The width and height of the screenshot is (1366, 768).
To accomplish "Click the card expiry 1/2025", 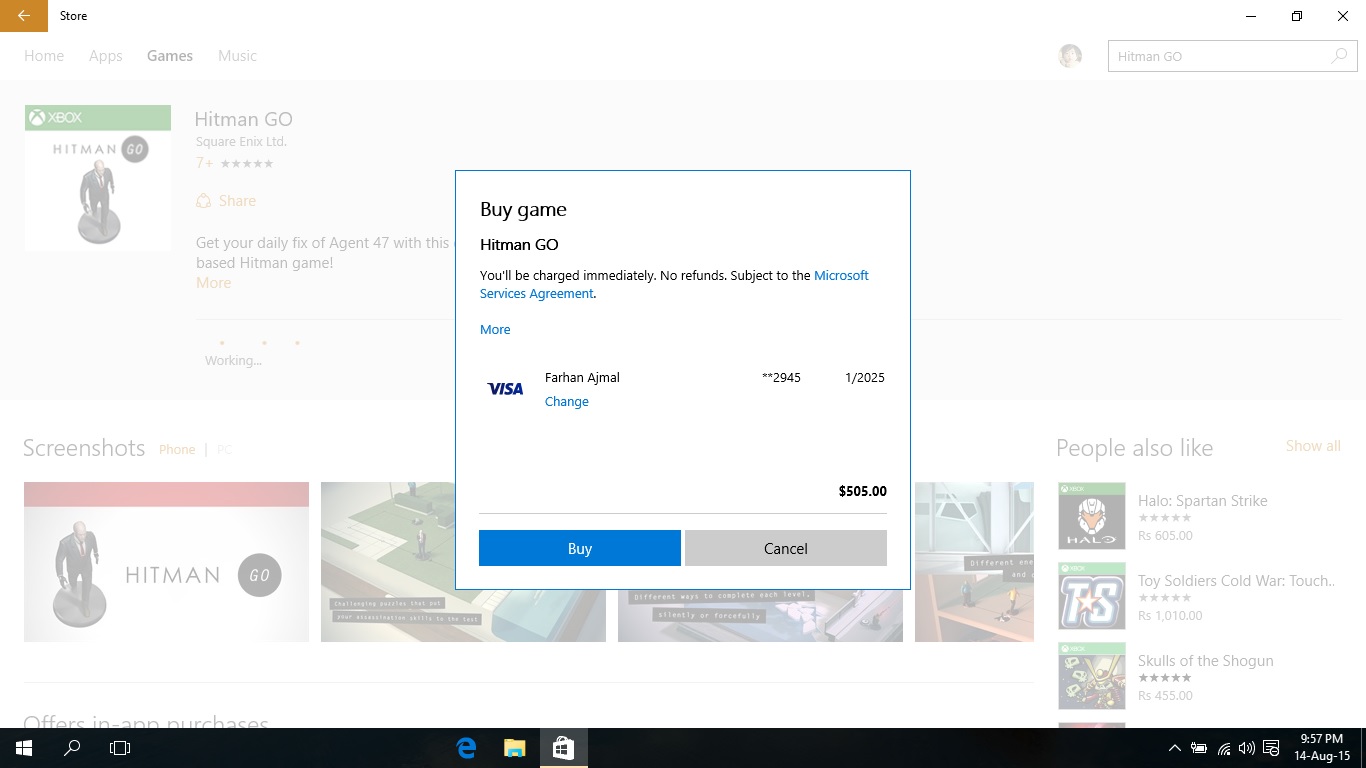I will pyautogui.click(x=865, y=378).
